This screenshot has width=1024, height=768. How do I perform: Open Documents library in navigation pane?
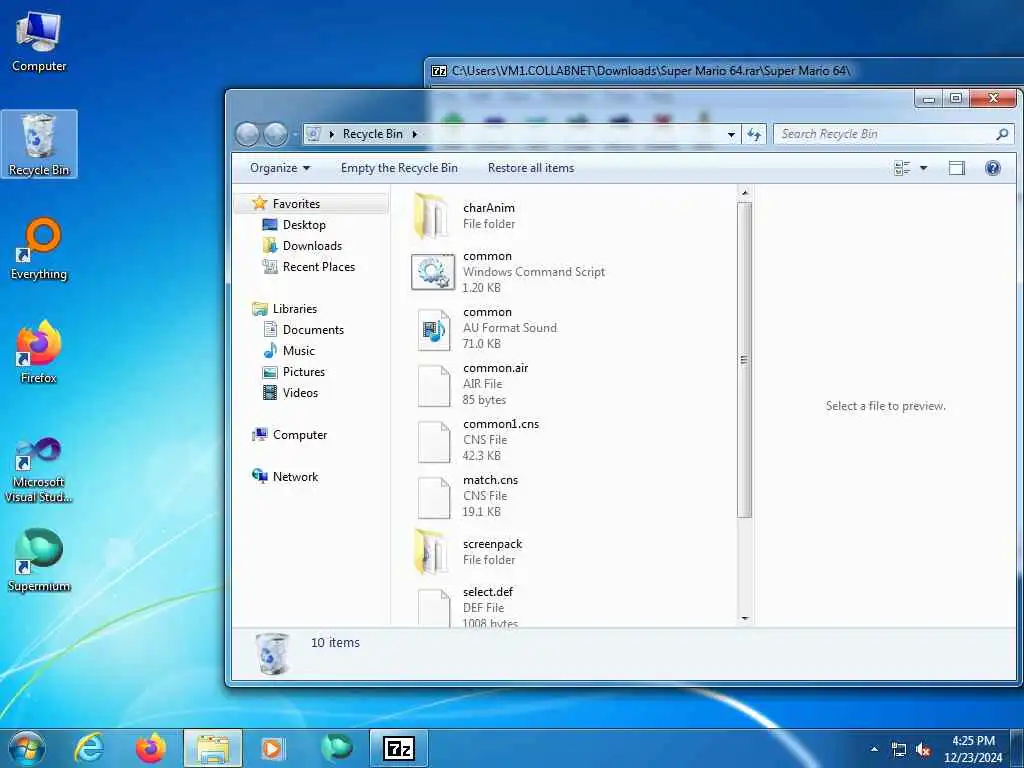click(x=313, y=330)
